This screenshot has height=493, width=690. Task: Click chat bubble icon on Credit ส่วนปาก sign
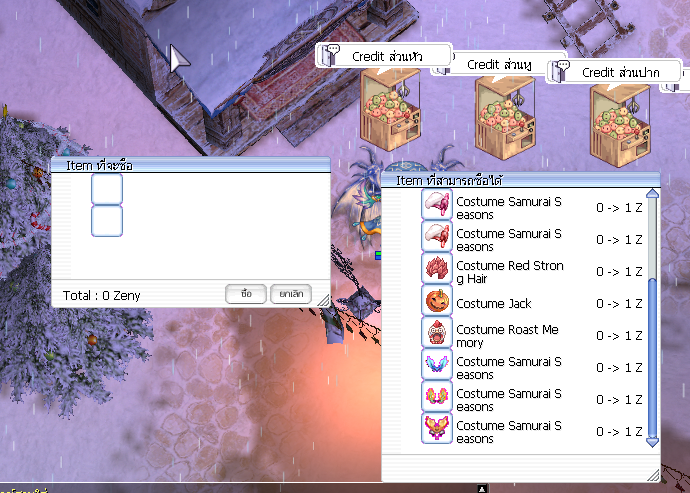pos(563,71)
